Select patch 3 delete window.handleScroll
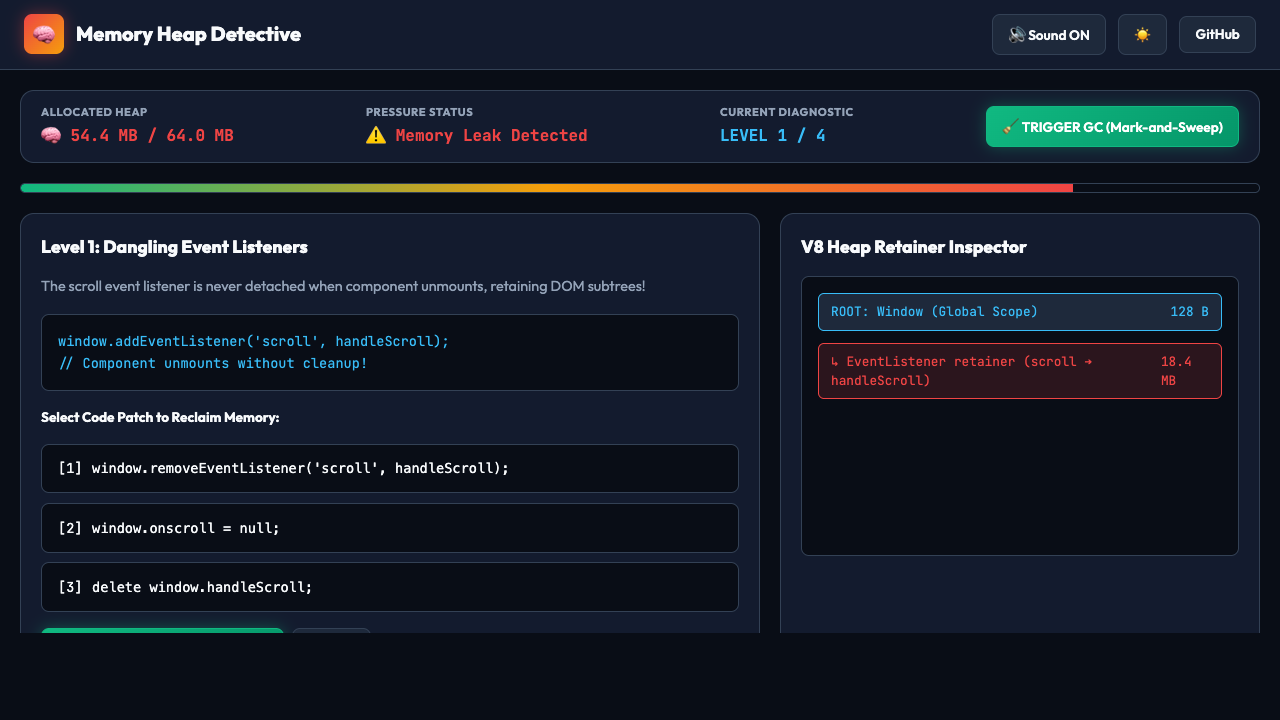 pyautogui.click(x=390, y=587)
